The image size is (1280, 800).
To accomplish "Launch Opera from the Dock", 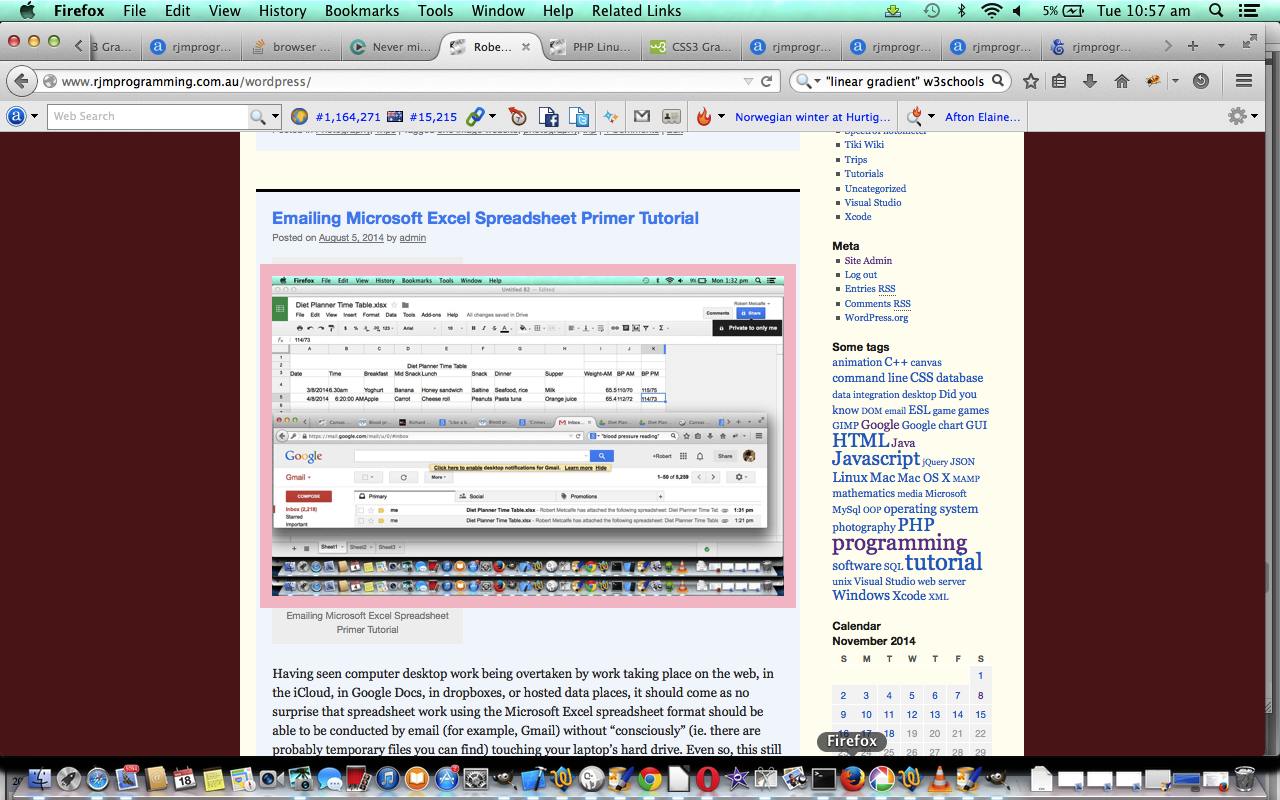I will point(708,778).
